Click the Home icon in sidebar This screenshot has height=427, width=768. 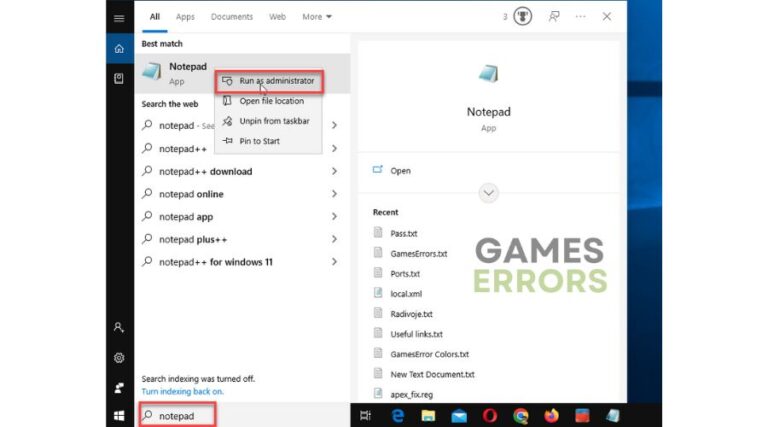(119, 48)
